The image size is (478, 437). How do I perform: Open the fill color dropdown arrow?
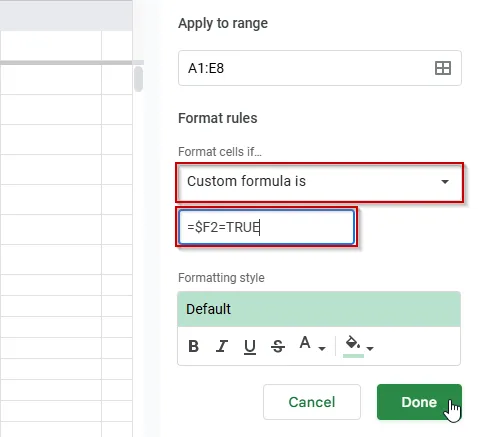[x=370, y=349]
